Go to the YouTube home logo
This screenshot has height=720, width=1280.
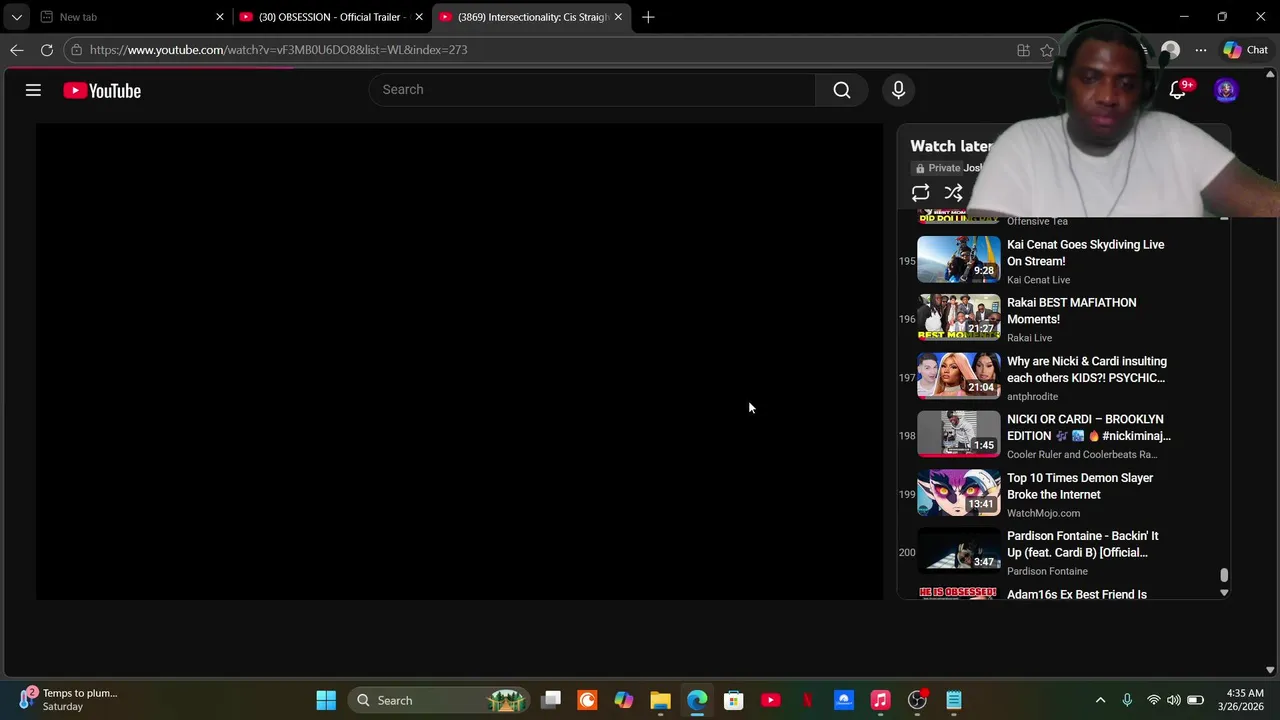(102, 90)
